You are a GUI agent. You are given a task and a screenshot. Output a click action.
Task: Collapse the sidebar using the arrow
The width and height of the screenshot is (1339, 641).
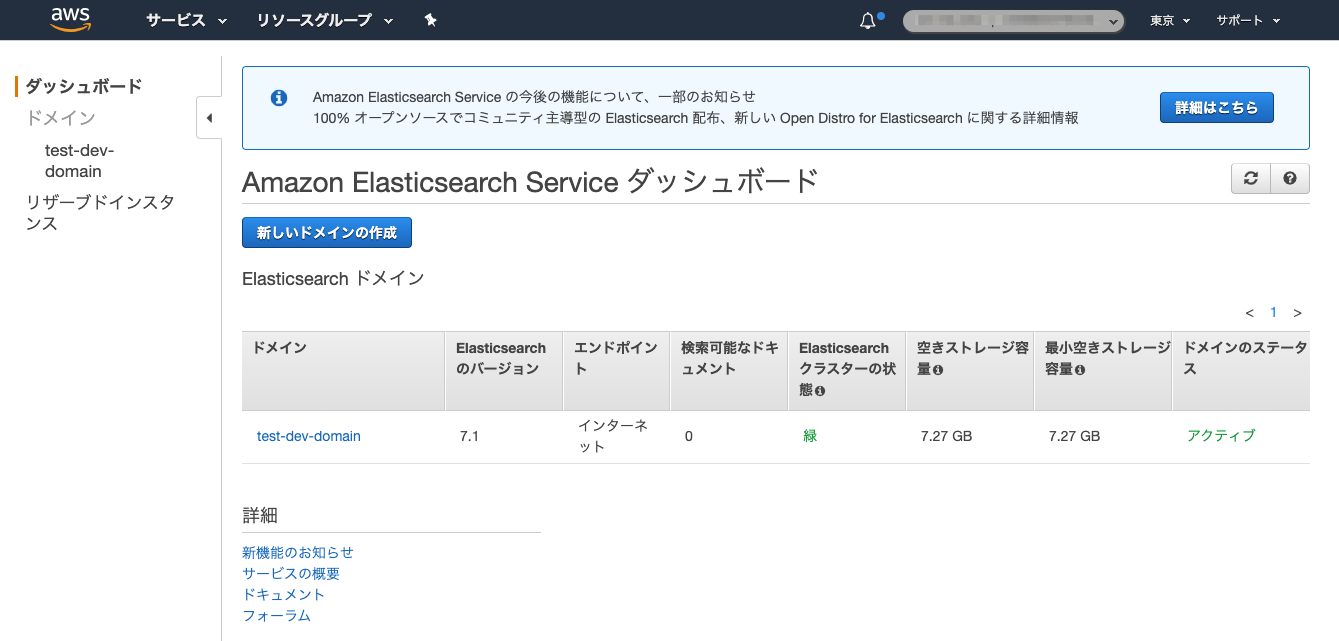pyautogui.click(x=209, y=117)
